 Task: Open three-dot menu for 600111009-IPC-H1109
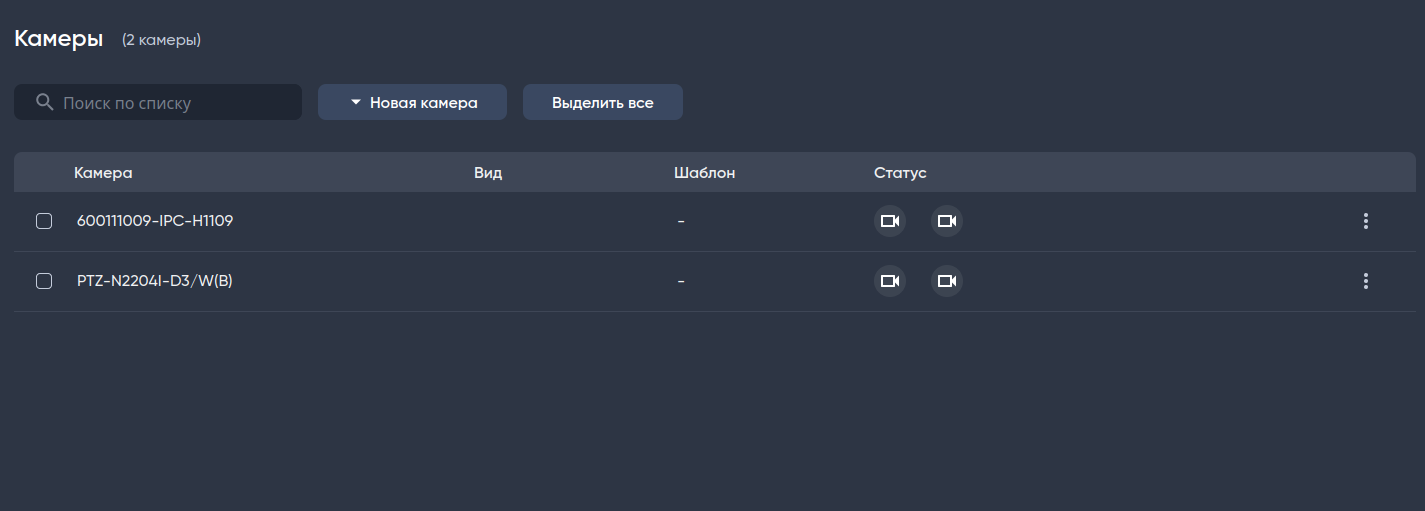1365,221
